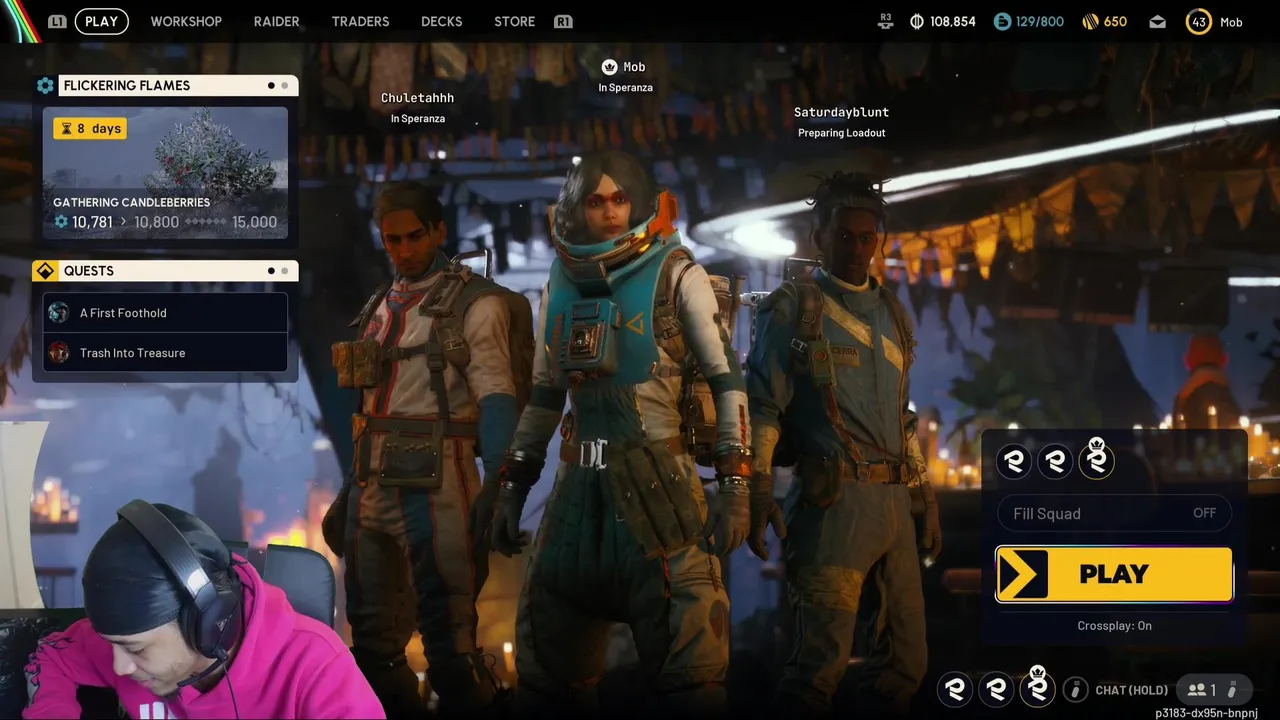Open the party members count button
Image resolution: width=1280 pixels, height=720 pixels.
click(1213, 690)
